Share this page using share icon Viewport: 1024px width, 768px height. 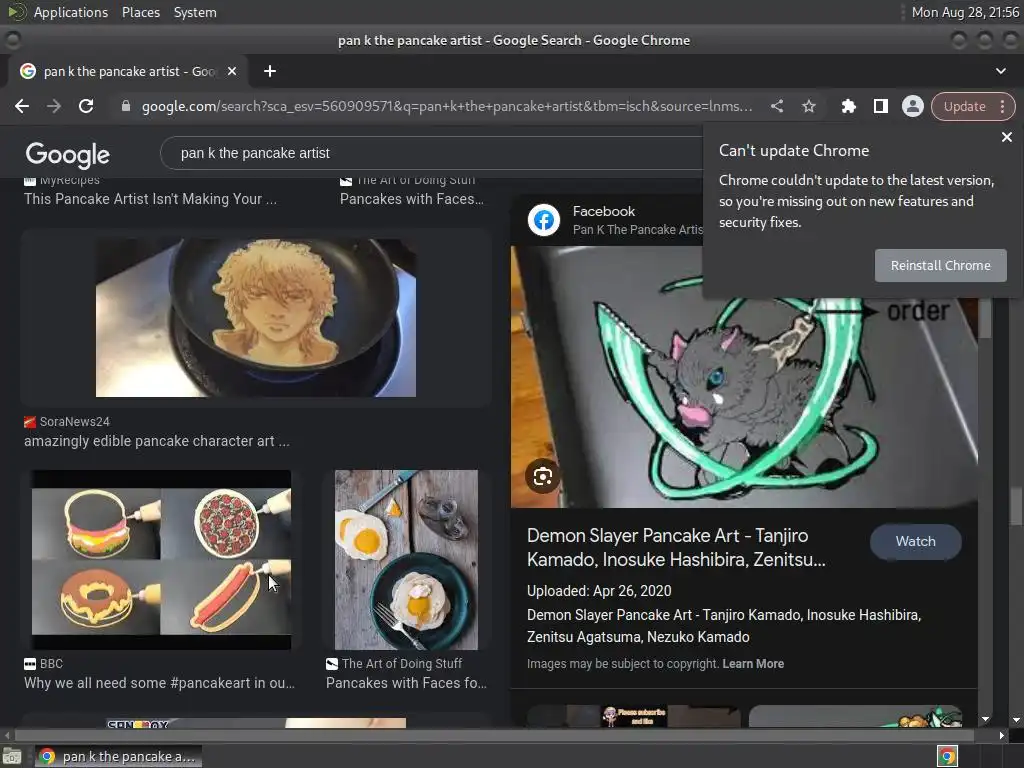(776, 106)
